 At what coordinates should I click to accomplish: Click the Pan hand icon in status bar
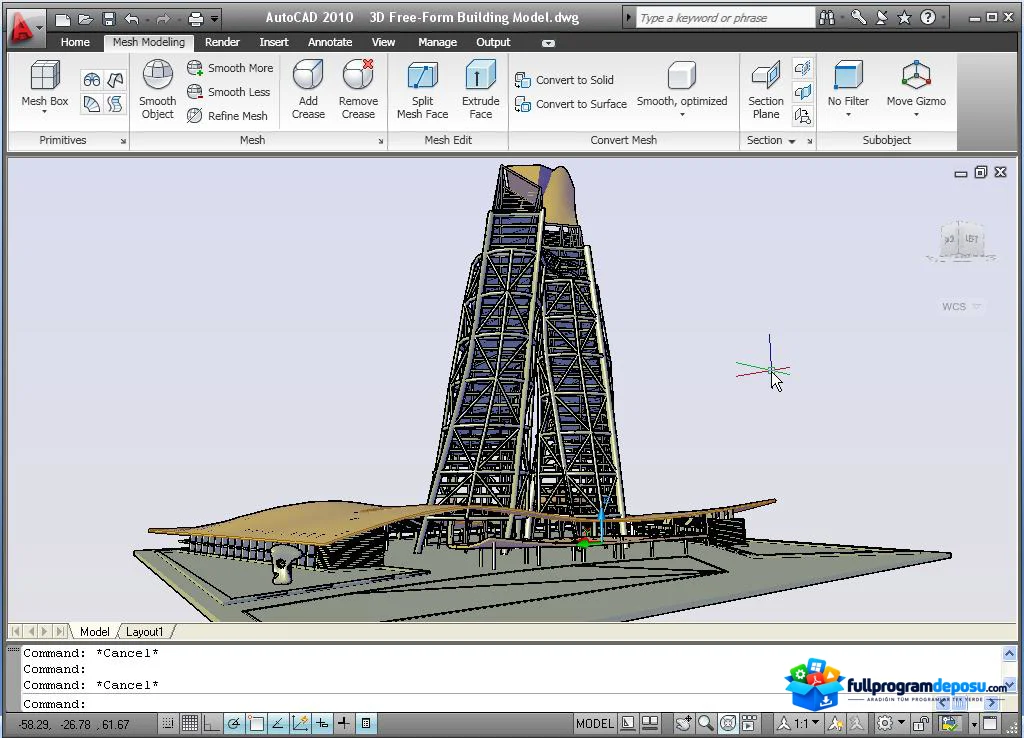point(683,723)
